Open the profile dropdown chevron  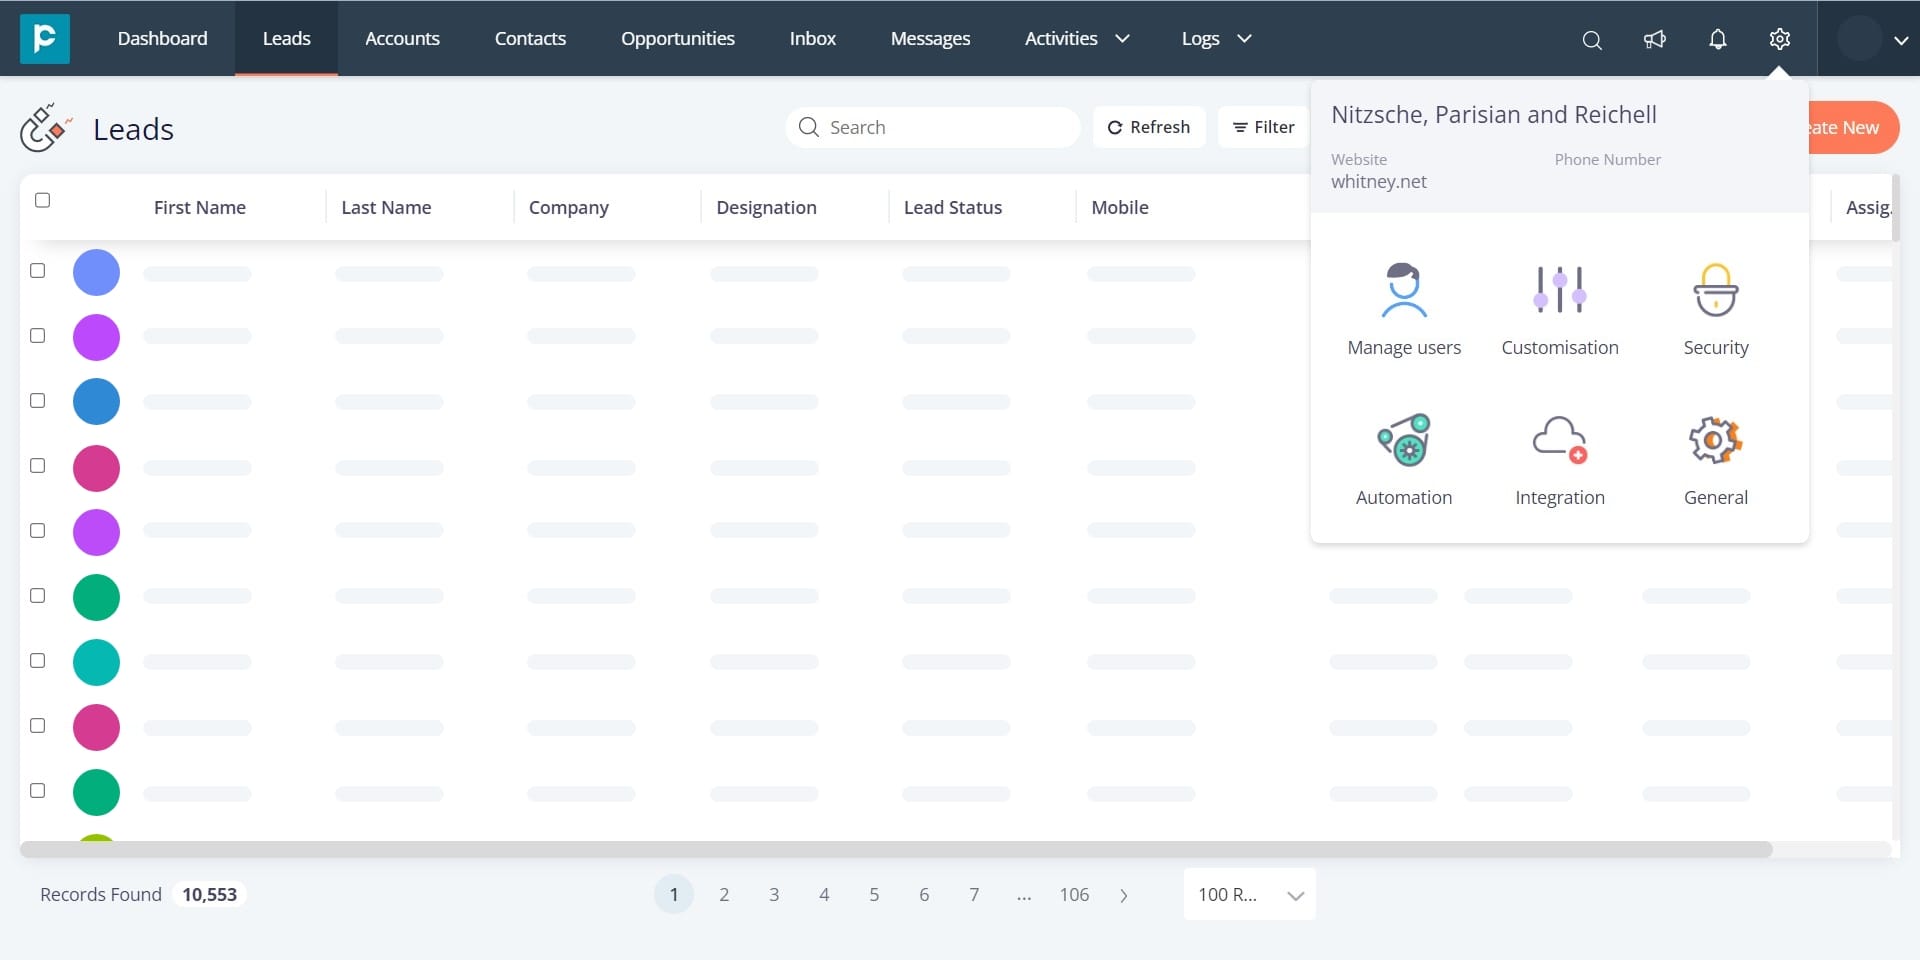point(1901,40)
